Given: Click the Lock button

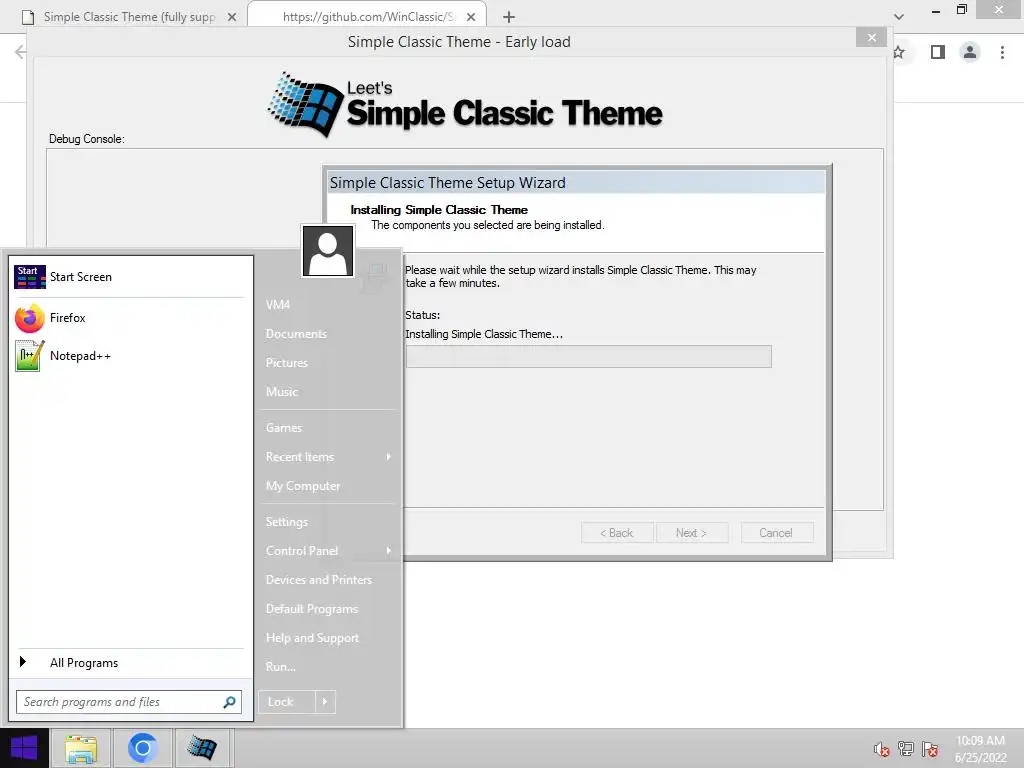Looking at the screenshot, I should tap(287, 702).
